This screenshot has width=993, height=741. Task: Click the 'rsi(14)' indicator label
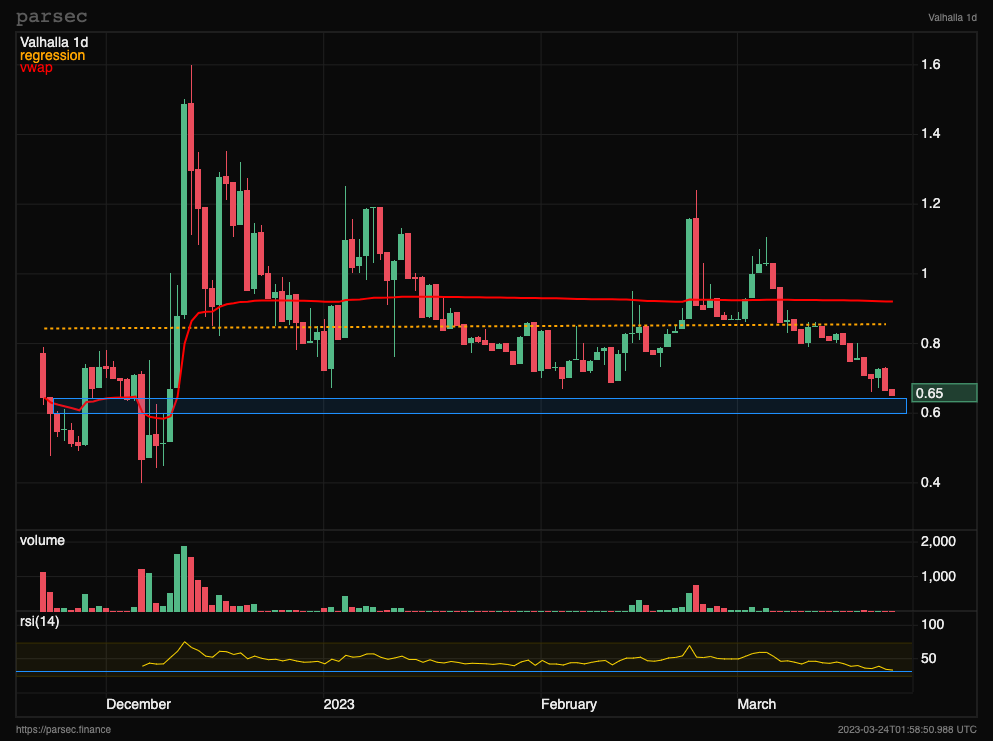tap(39, 621)
